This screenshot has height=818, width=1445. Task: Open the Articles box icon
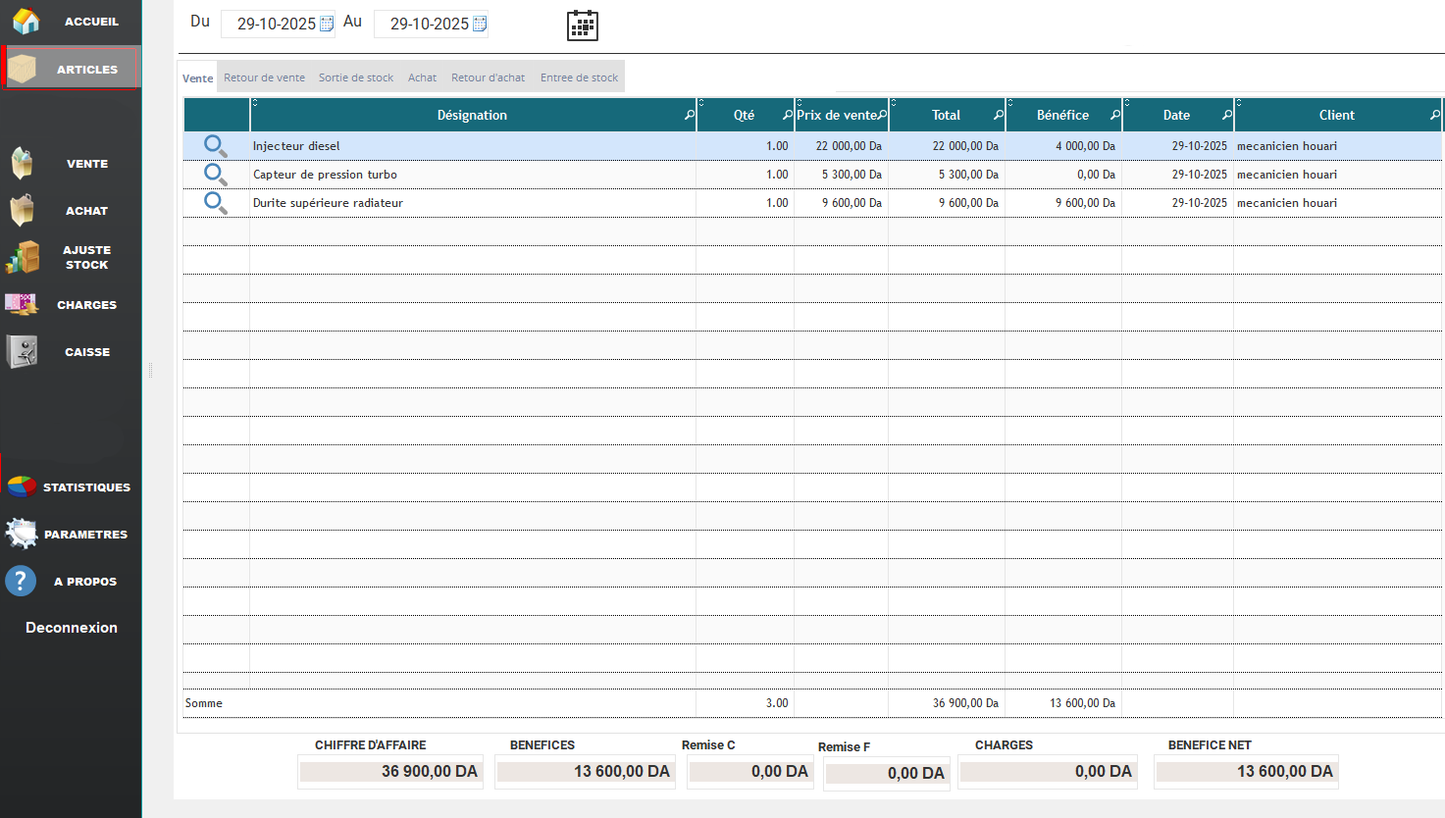(22, 69)
